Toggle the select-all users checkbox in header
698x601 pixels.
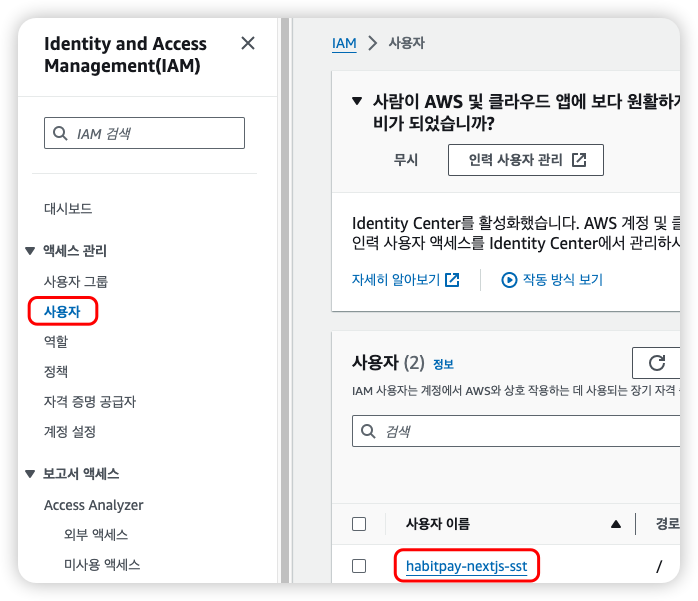point(359,524)
